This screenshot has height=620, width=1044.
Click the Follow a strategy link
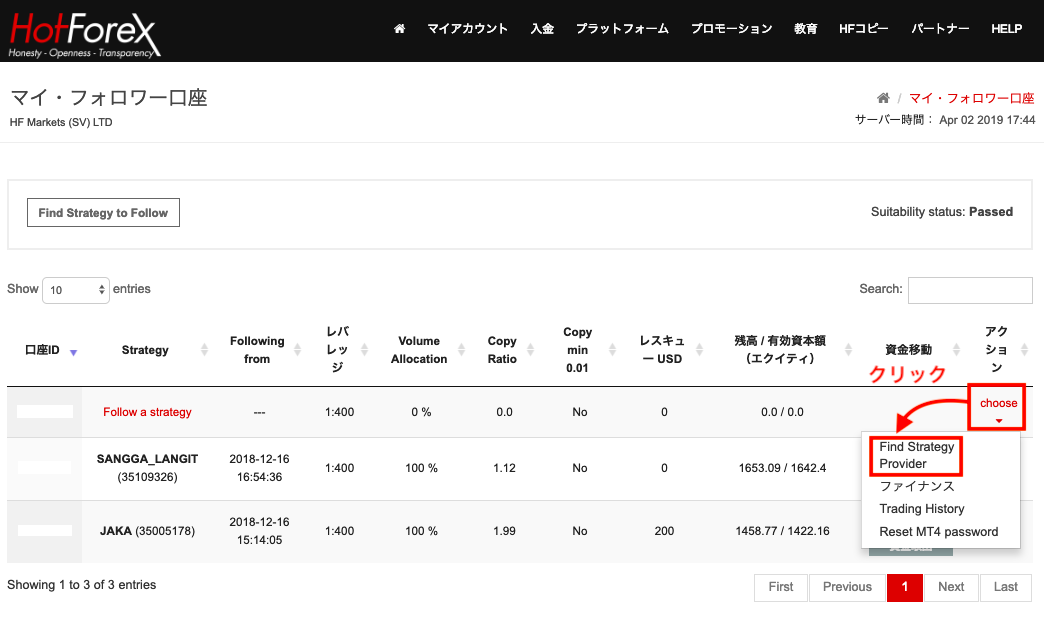coord(147,412)
